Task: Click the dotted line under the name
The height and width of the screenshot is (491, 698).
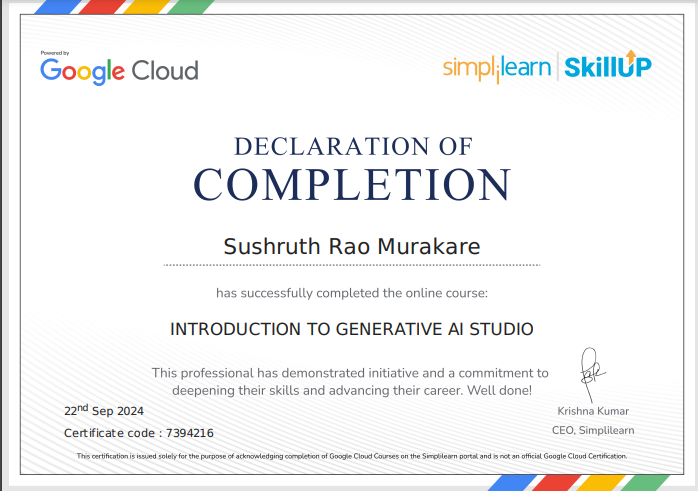Action: 352,265
